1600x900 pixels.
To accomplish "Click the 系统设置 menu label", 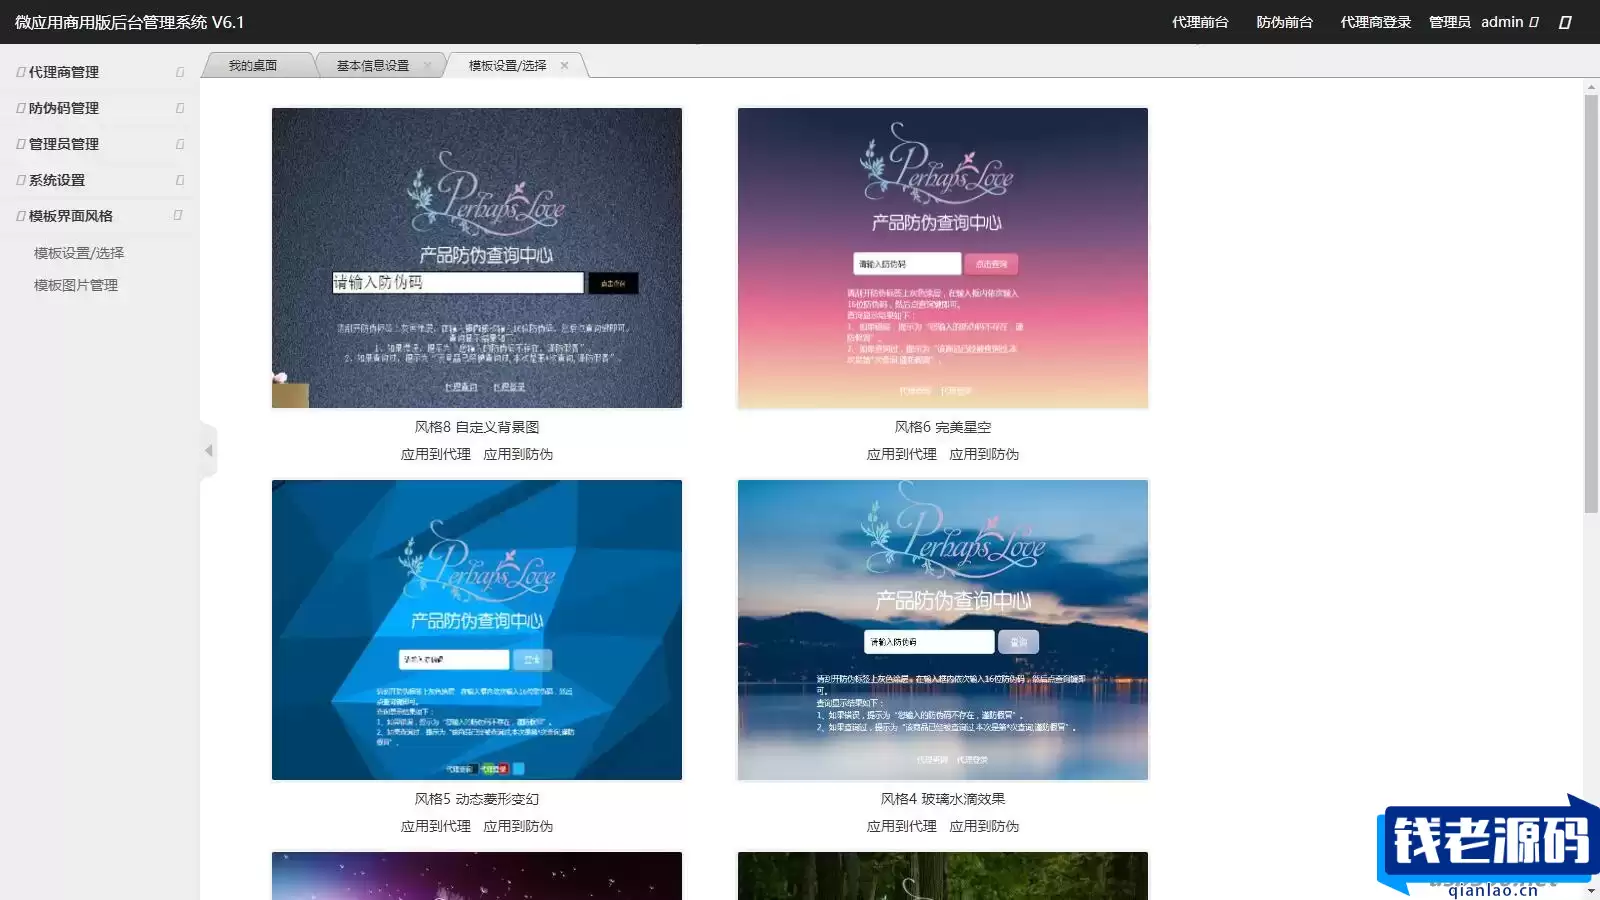I will [x=57, y=180].
